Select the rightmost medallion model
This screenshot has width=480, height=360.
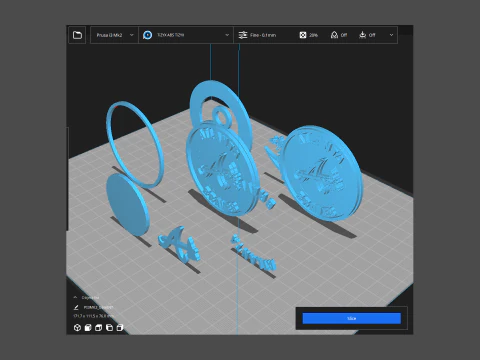point(322,173)
